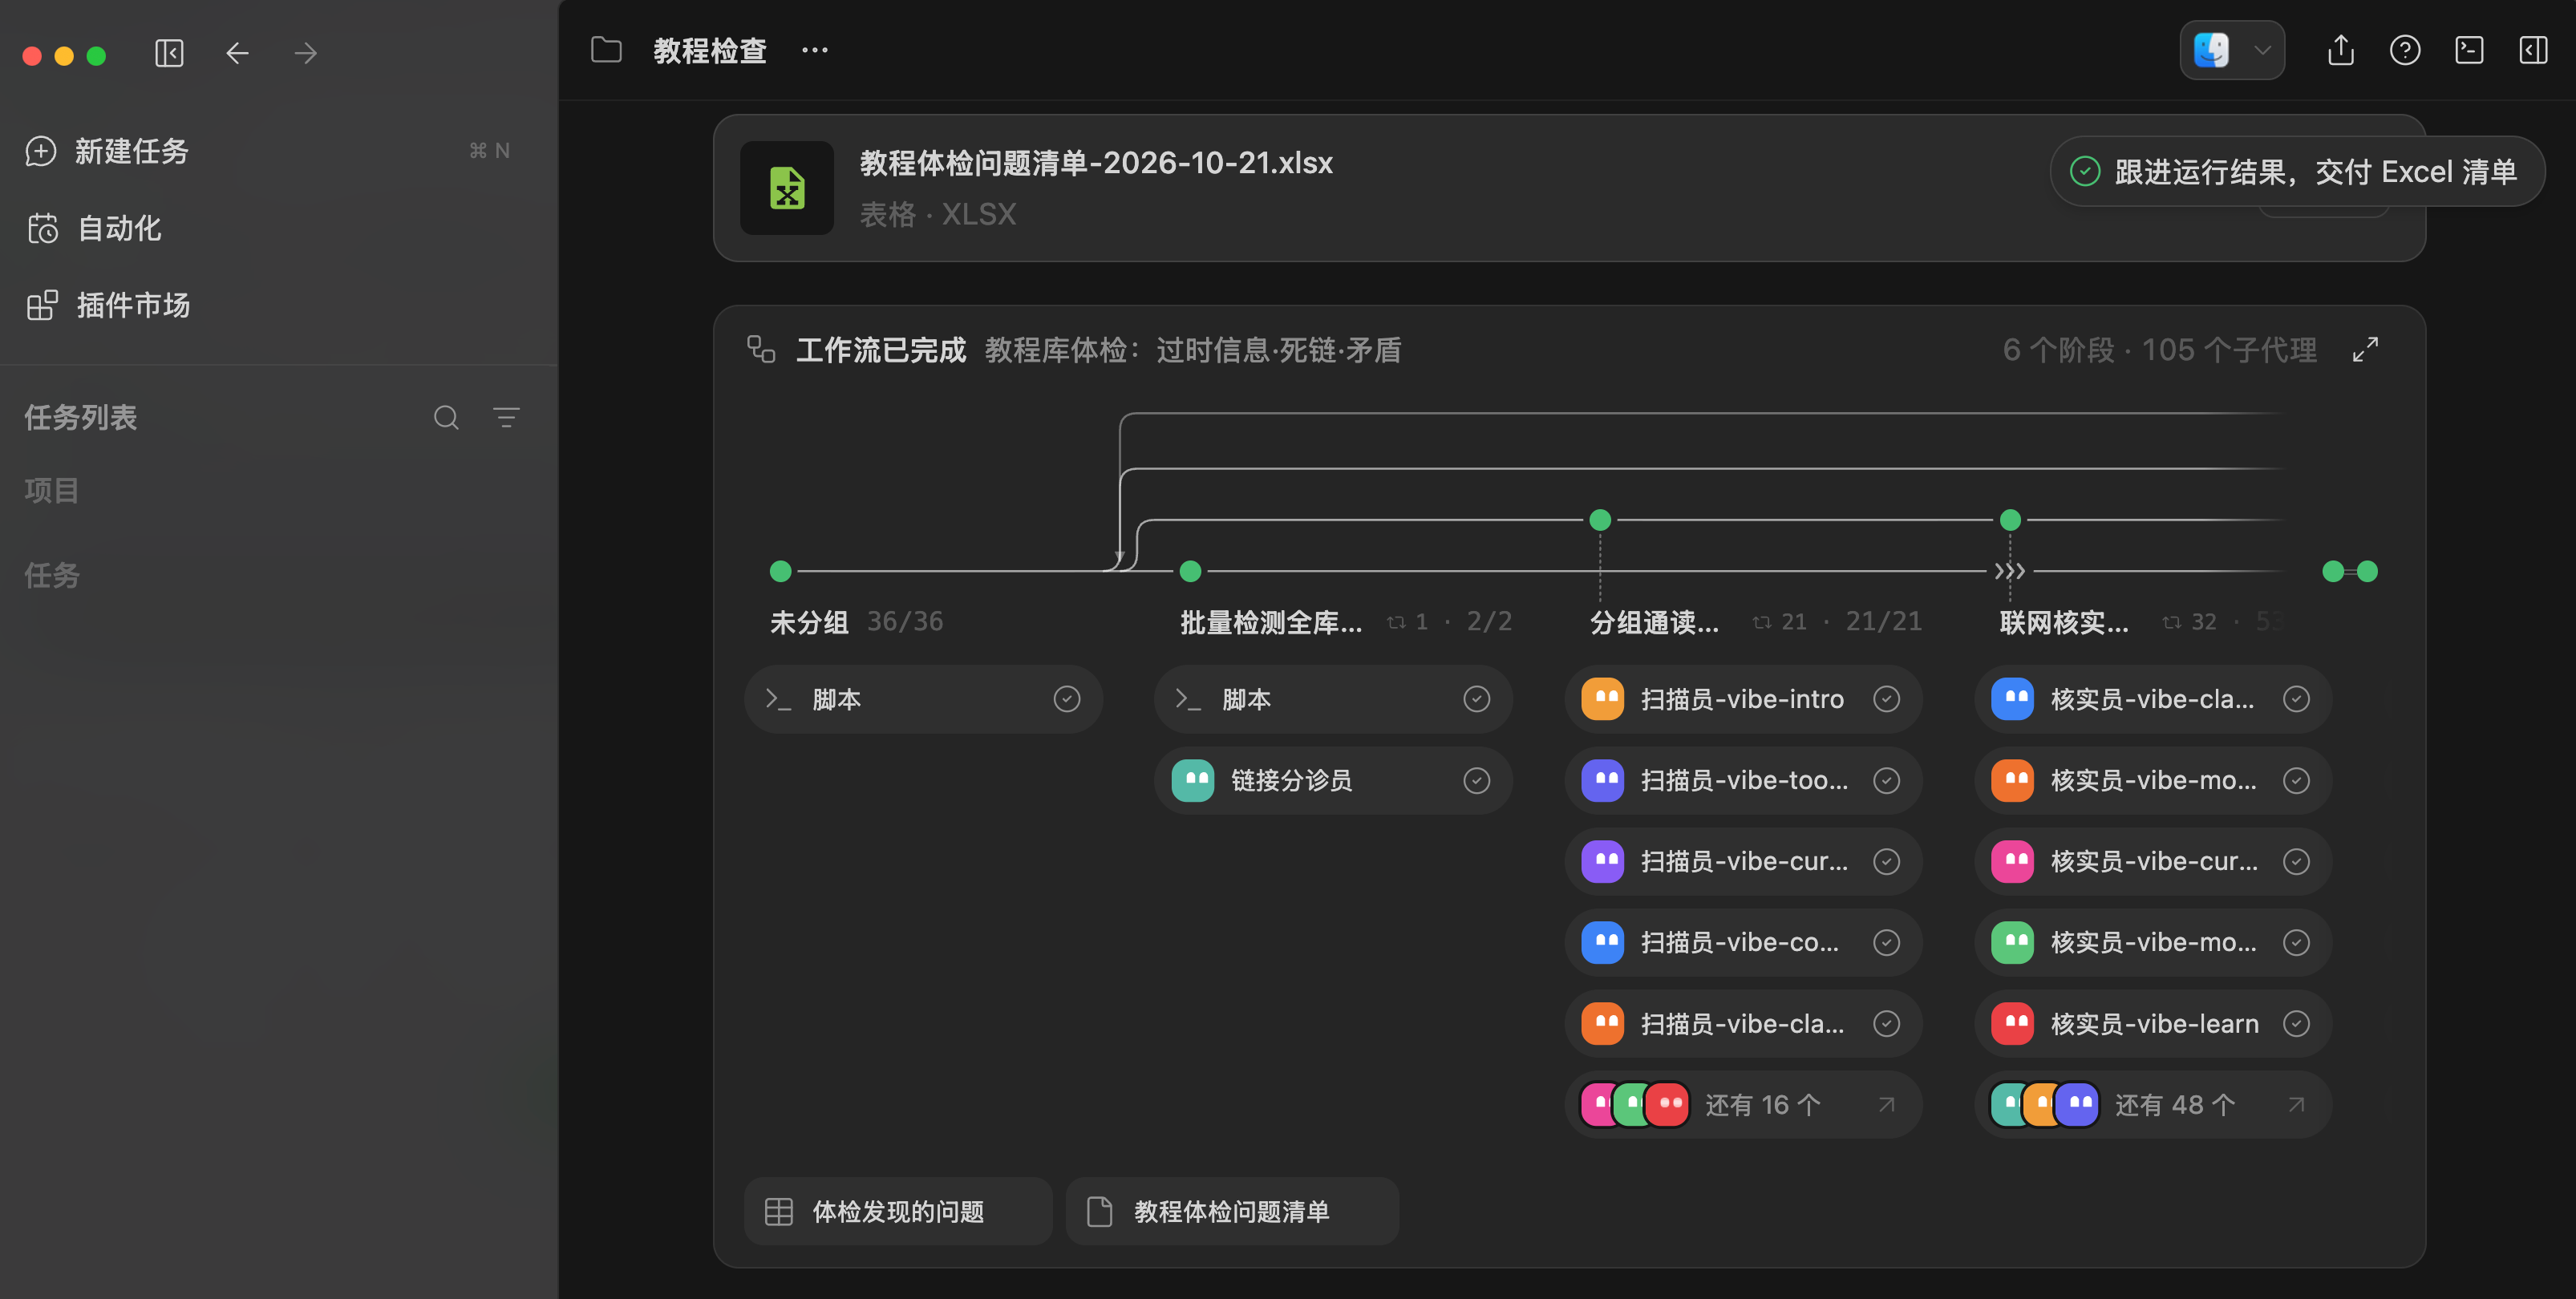Go forward with the right arrow
2576x1299 pixels.
tap(306, 53)
